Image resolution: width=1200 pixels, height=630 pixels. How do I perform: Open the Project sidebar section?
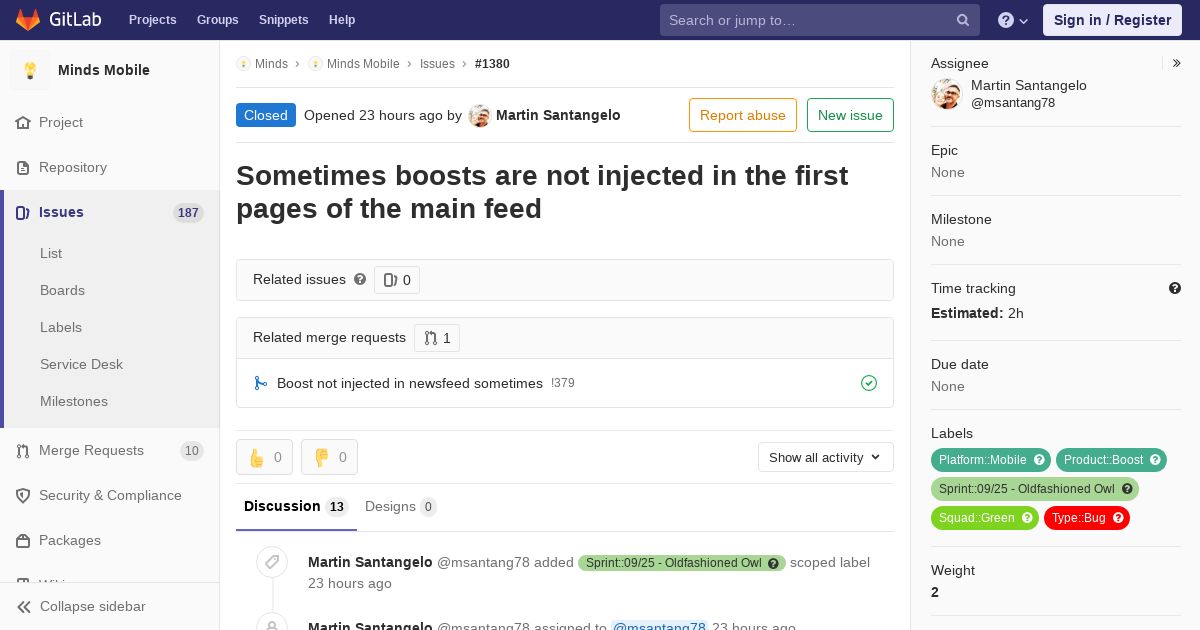60,122
